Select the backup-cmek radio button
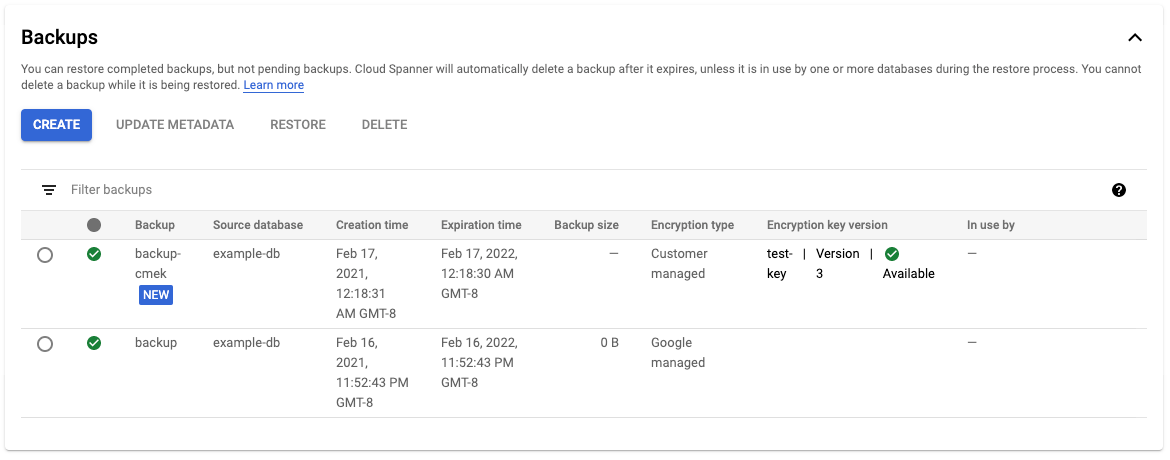Screen dimensions: 1170x460 [45, 255]
